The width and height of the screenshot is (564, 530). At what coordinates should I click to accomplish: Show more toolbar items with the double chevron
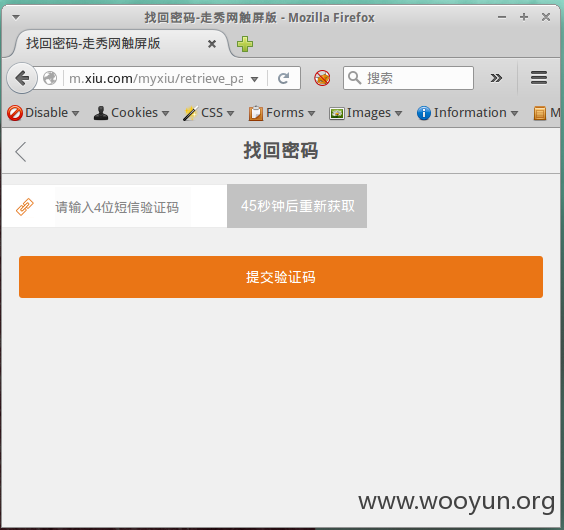pyautogui.click(x=496, y=78)
